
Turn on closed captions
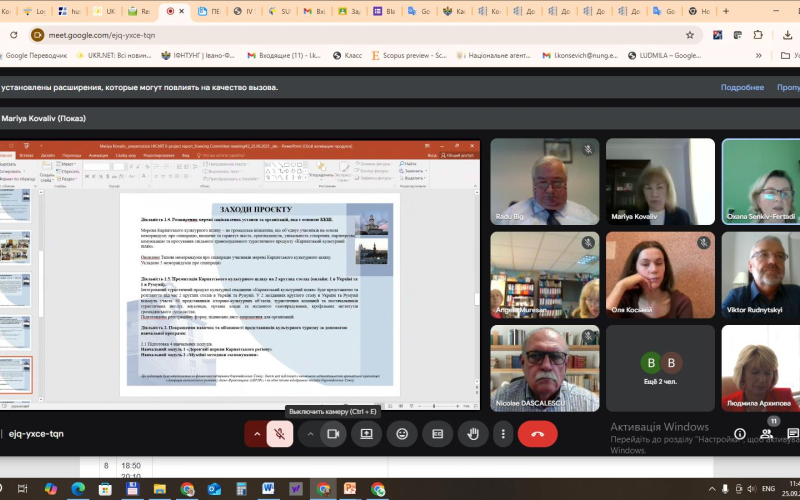point(437,434)
